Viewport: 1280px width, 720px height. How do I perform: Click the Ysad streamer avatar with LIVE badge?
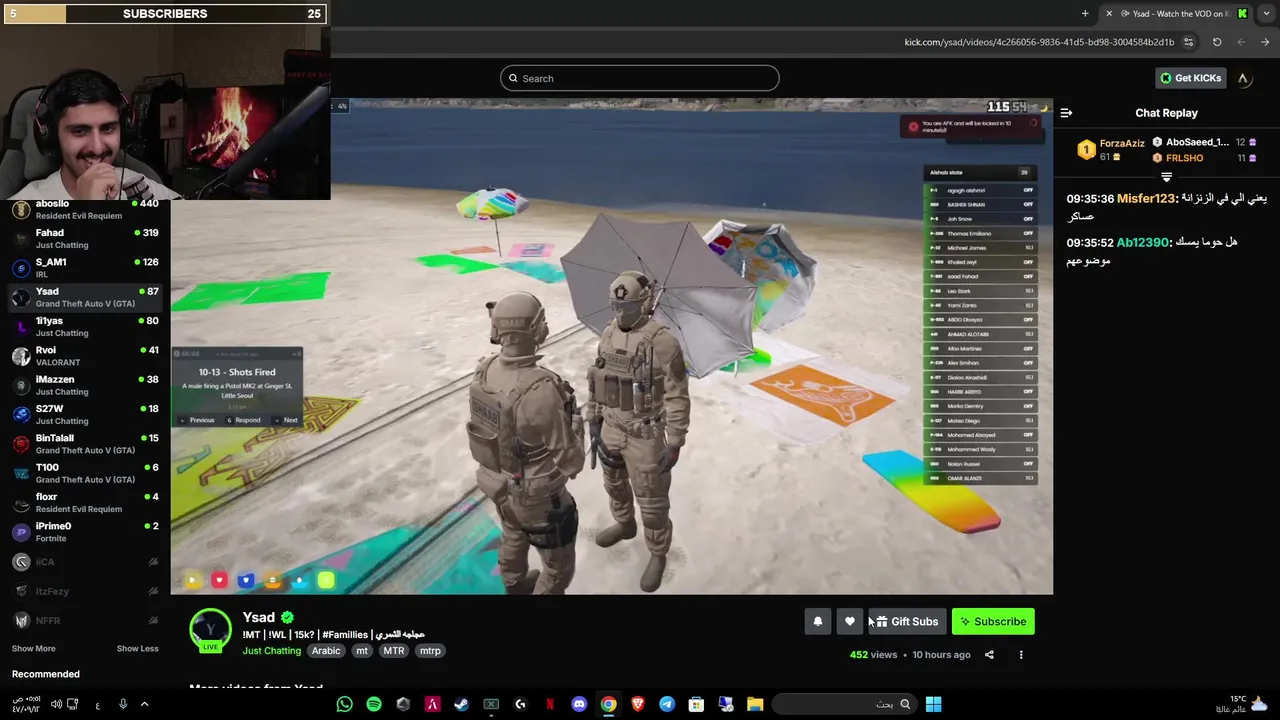(x=211, y=631)
